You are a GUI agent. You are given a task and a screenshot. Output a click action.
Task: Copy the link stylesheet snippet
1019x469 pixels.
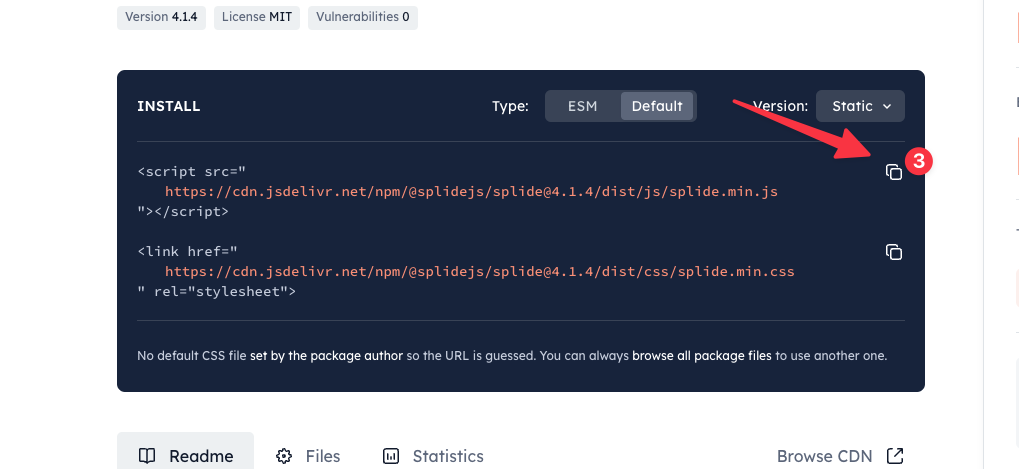[894, 252]
